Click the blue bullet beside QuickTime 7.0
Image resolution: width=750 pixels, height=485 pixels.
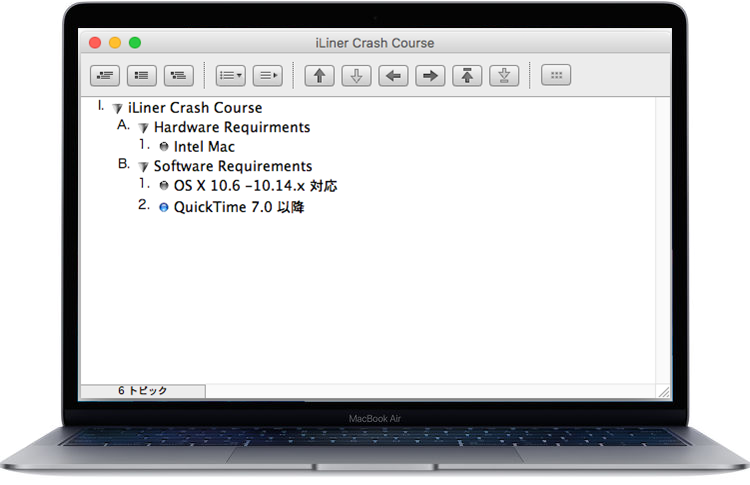click(x=164, y=207)
